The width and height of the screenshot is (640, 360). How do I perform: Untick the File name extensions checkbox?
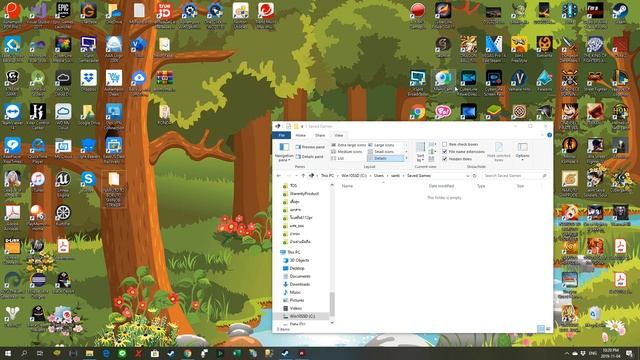click(x=444, y=151)
